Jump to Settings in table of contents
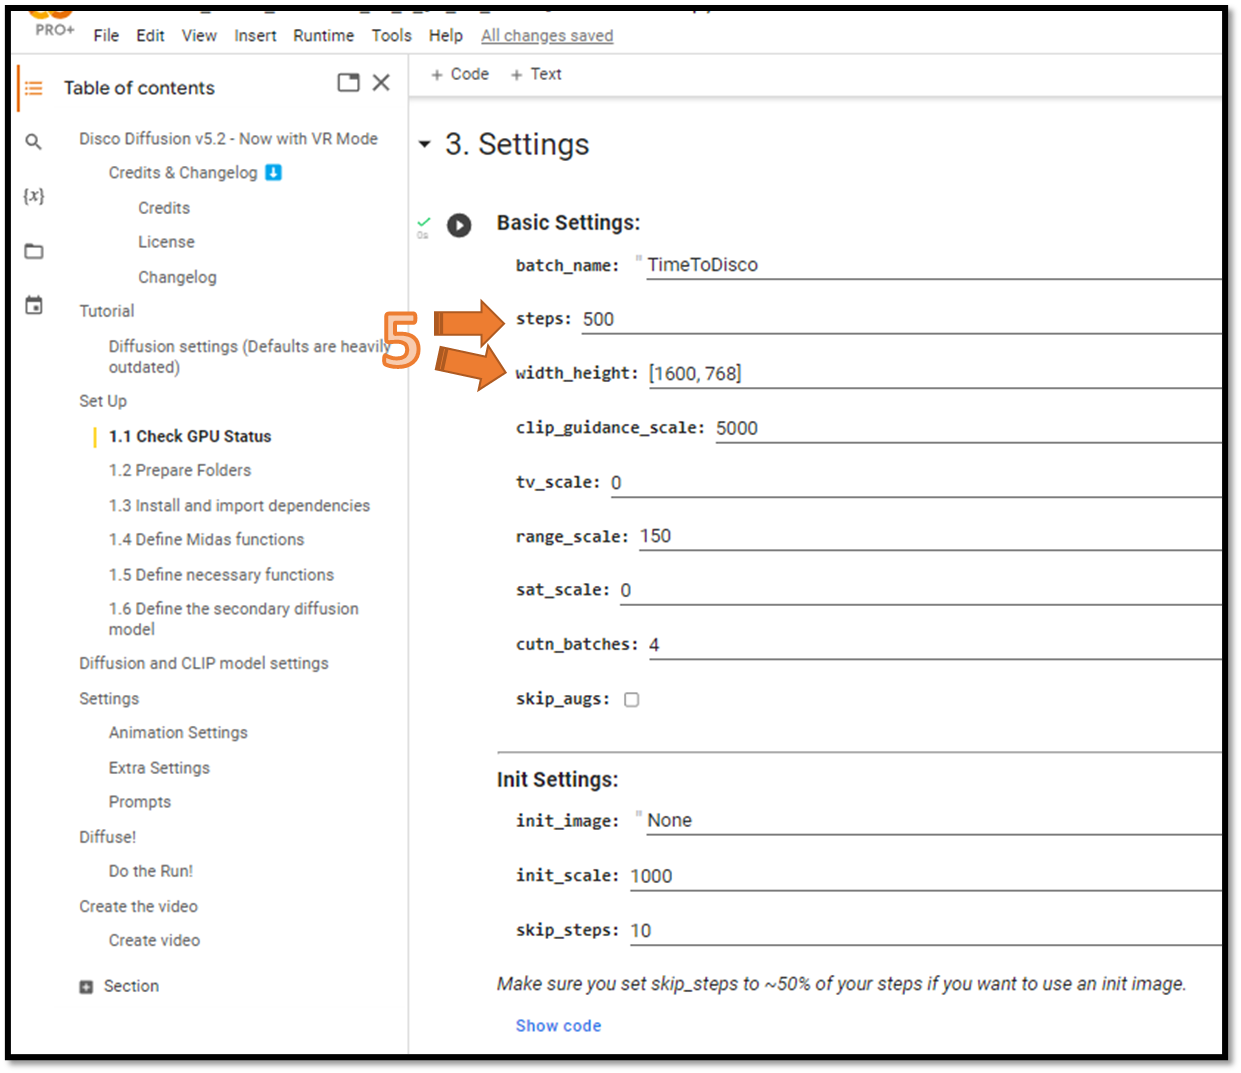The image size is (1241, 1073). coord(109,698)
